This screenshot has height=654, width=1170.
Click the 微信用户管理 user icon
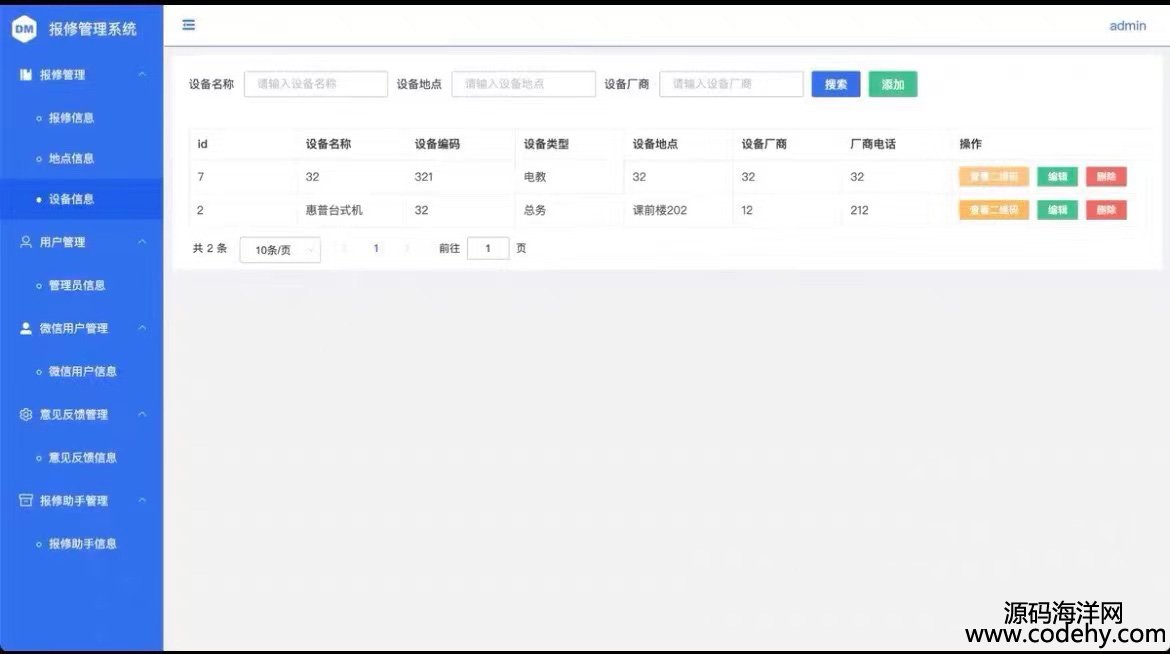(x=26, y=328)
